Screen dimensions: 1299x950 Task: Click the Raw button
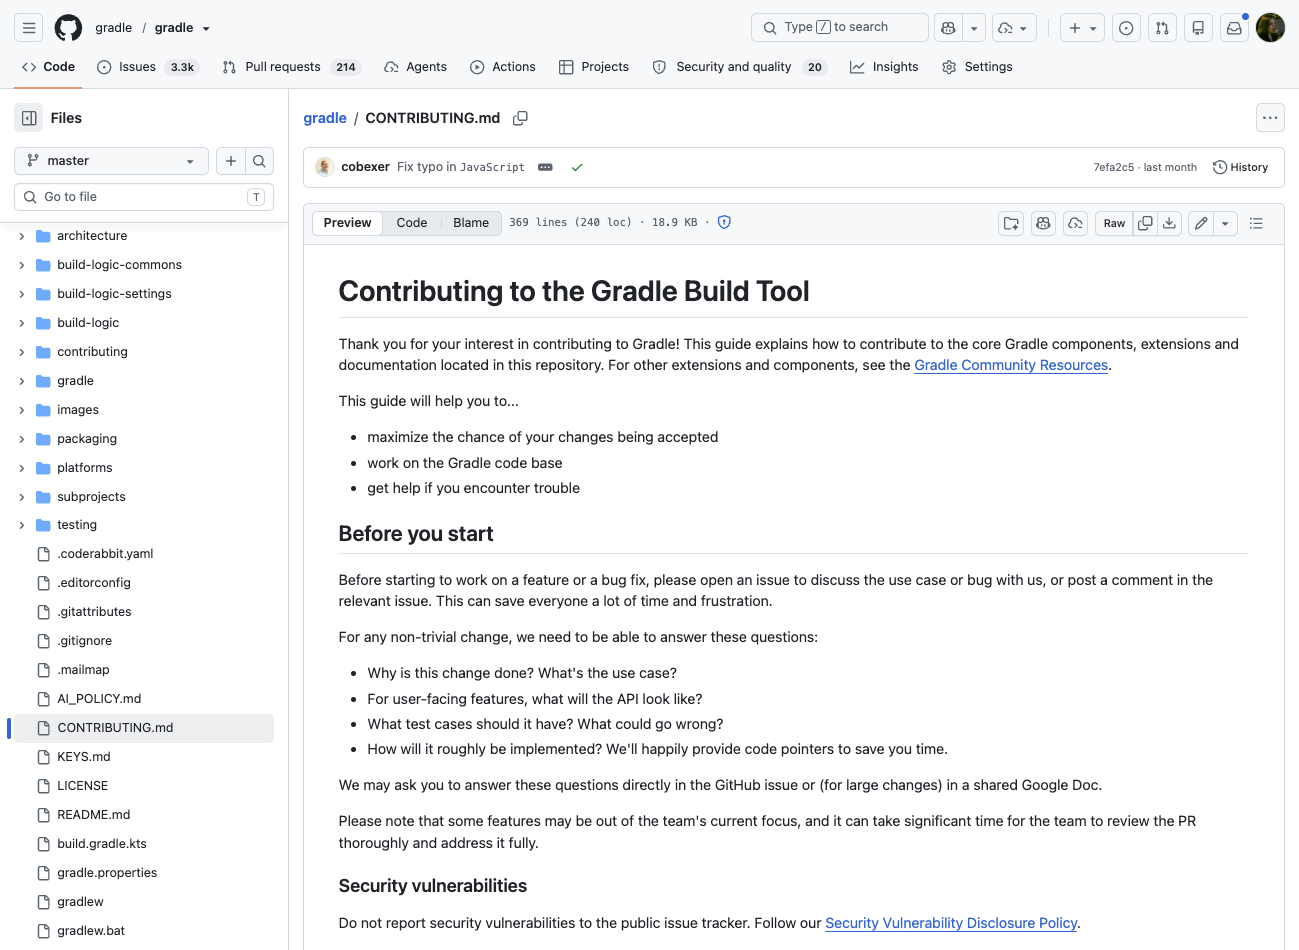1115,223
